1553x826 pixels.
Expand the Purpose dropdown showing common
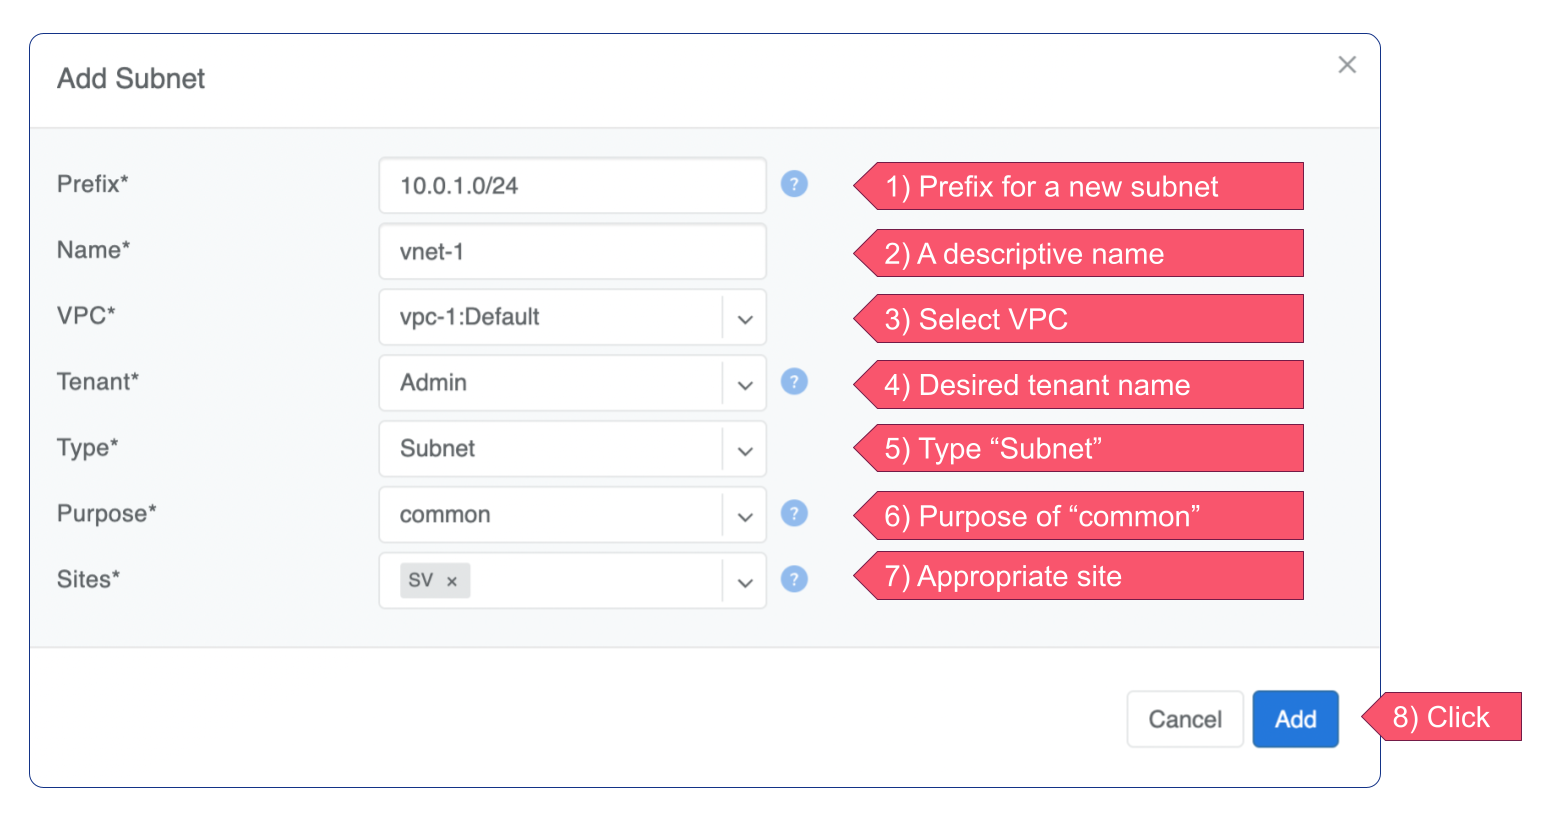(744, 514)
